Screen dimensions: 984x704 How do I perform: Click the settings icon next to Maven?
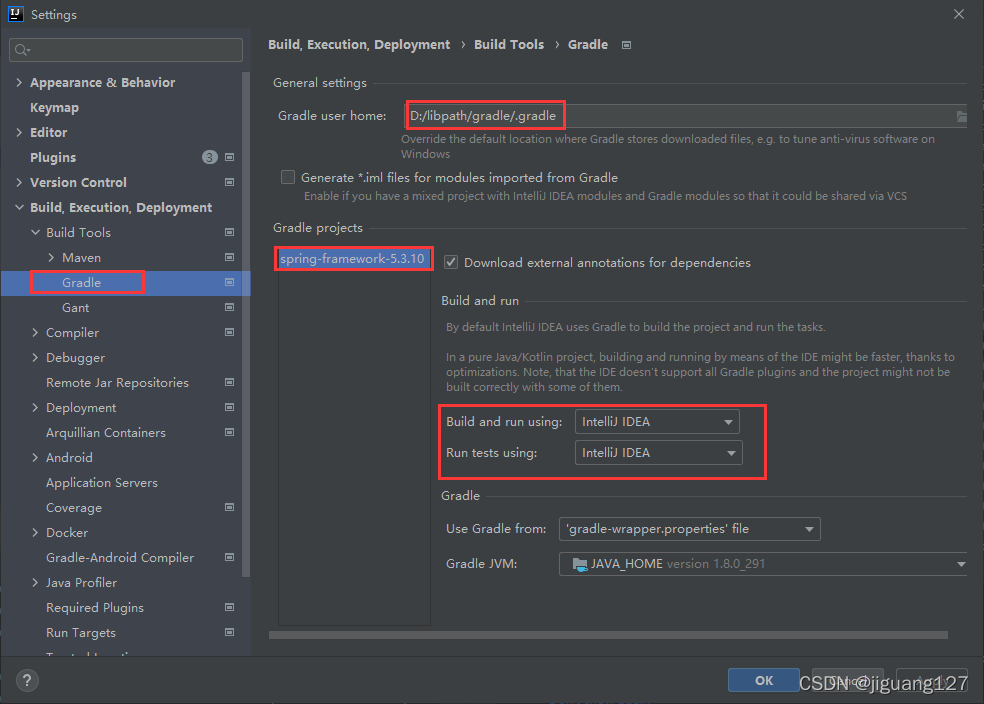229,257
